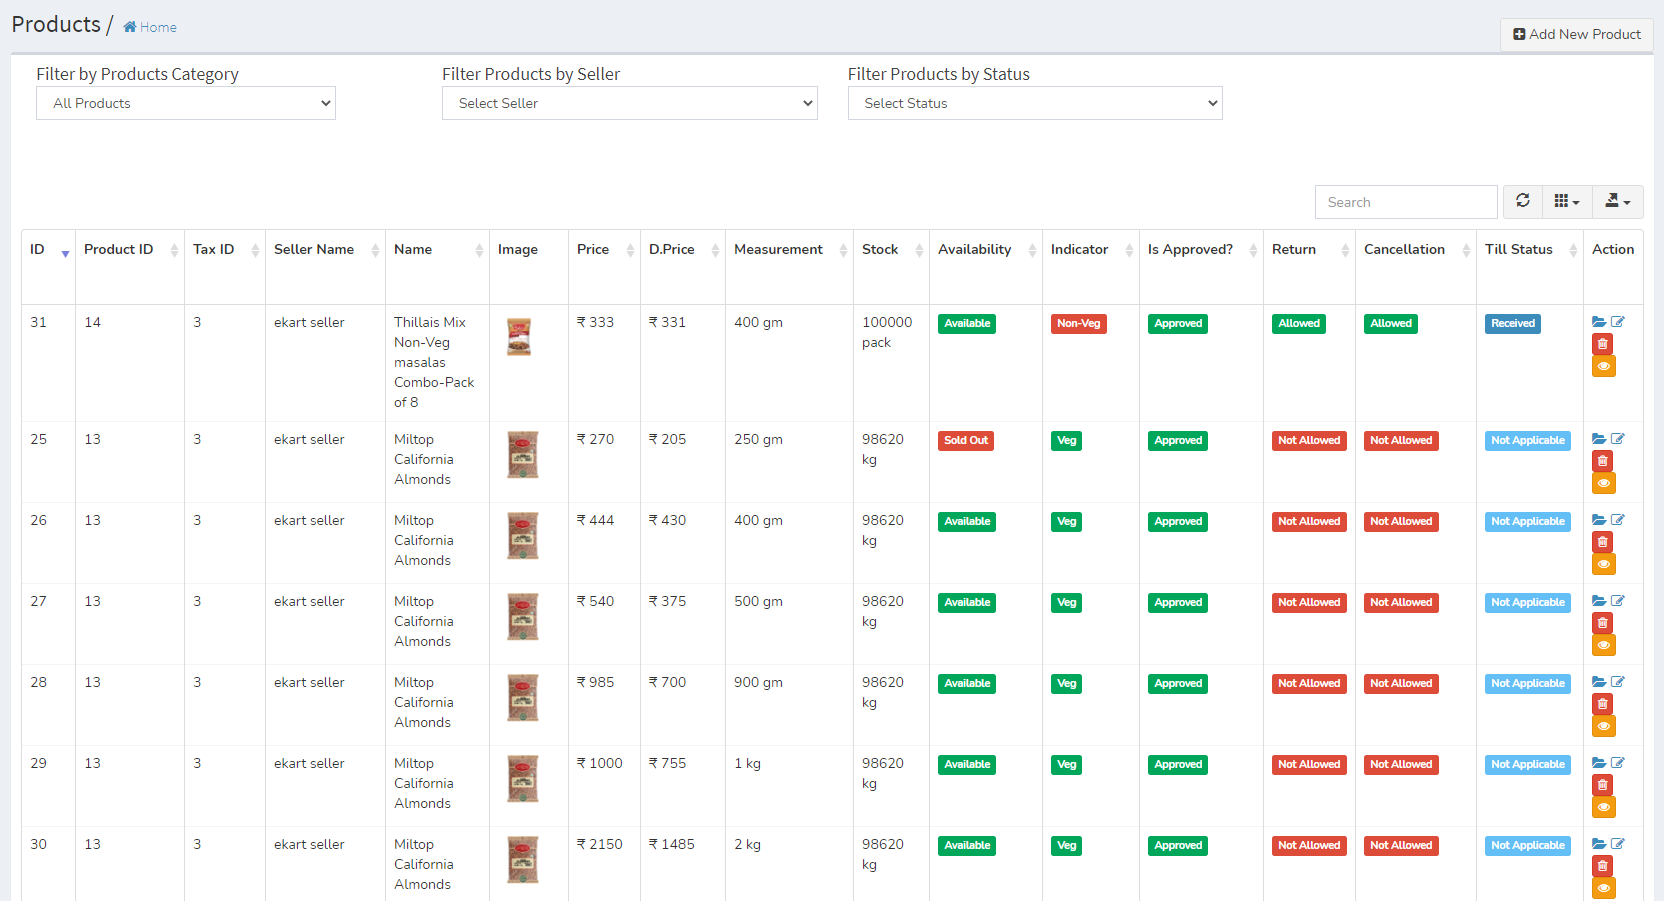View product ID 28 using eye icon

click(1604, 726)
